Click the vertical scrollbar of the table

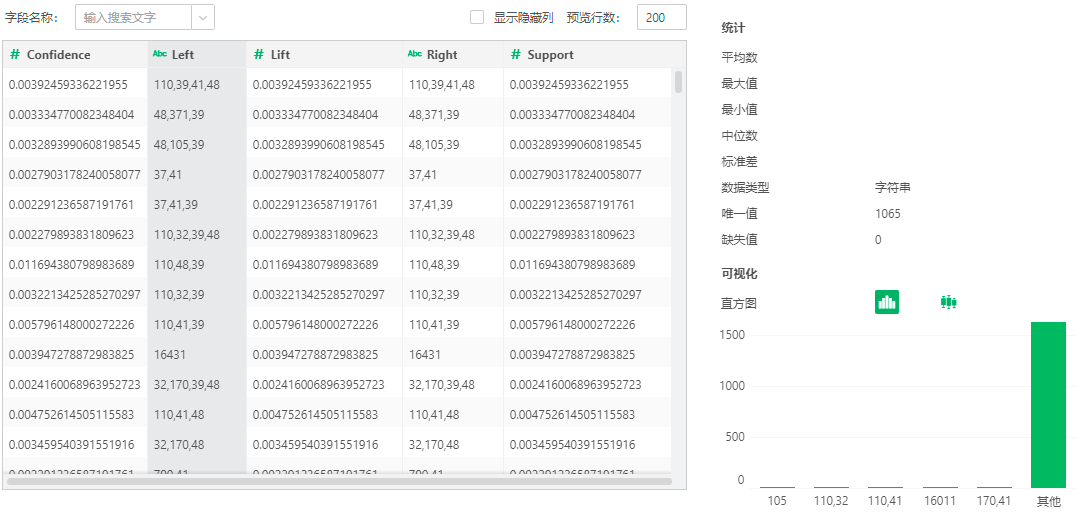tap(679, 82)
